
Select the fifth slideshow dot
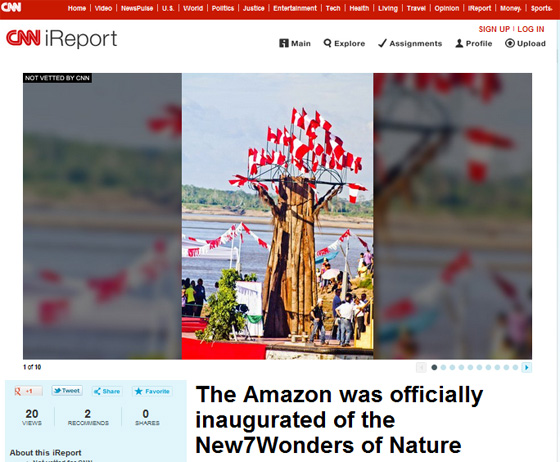470,367
